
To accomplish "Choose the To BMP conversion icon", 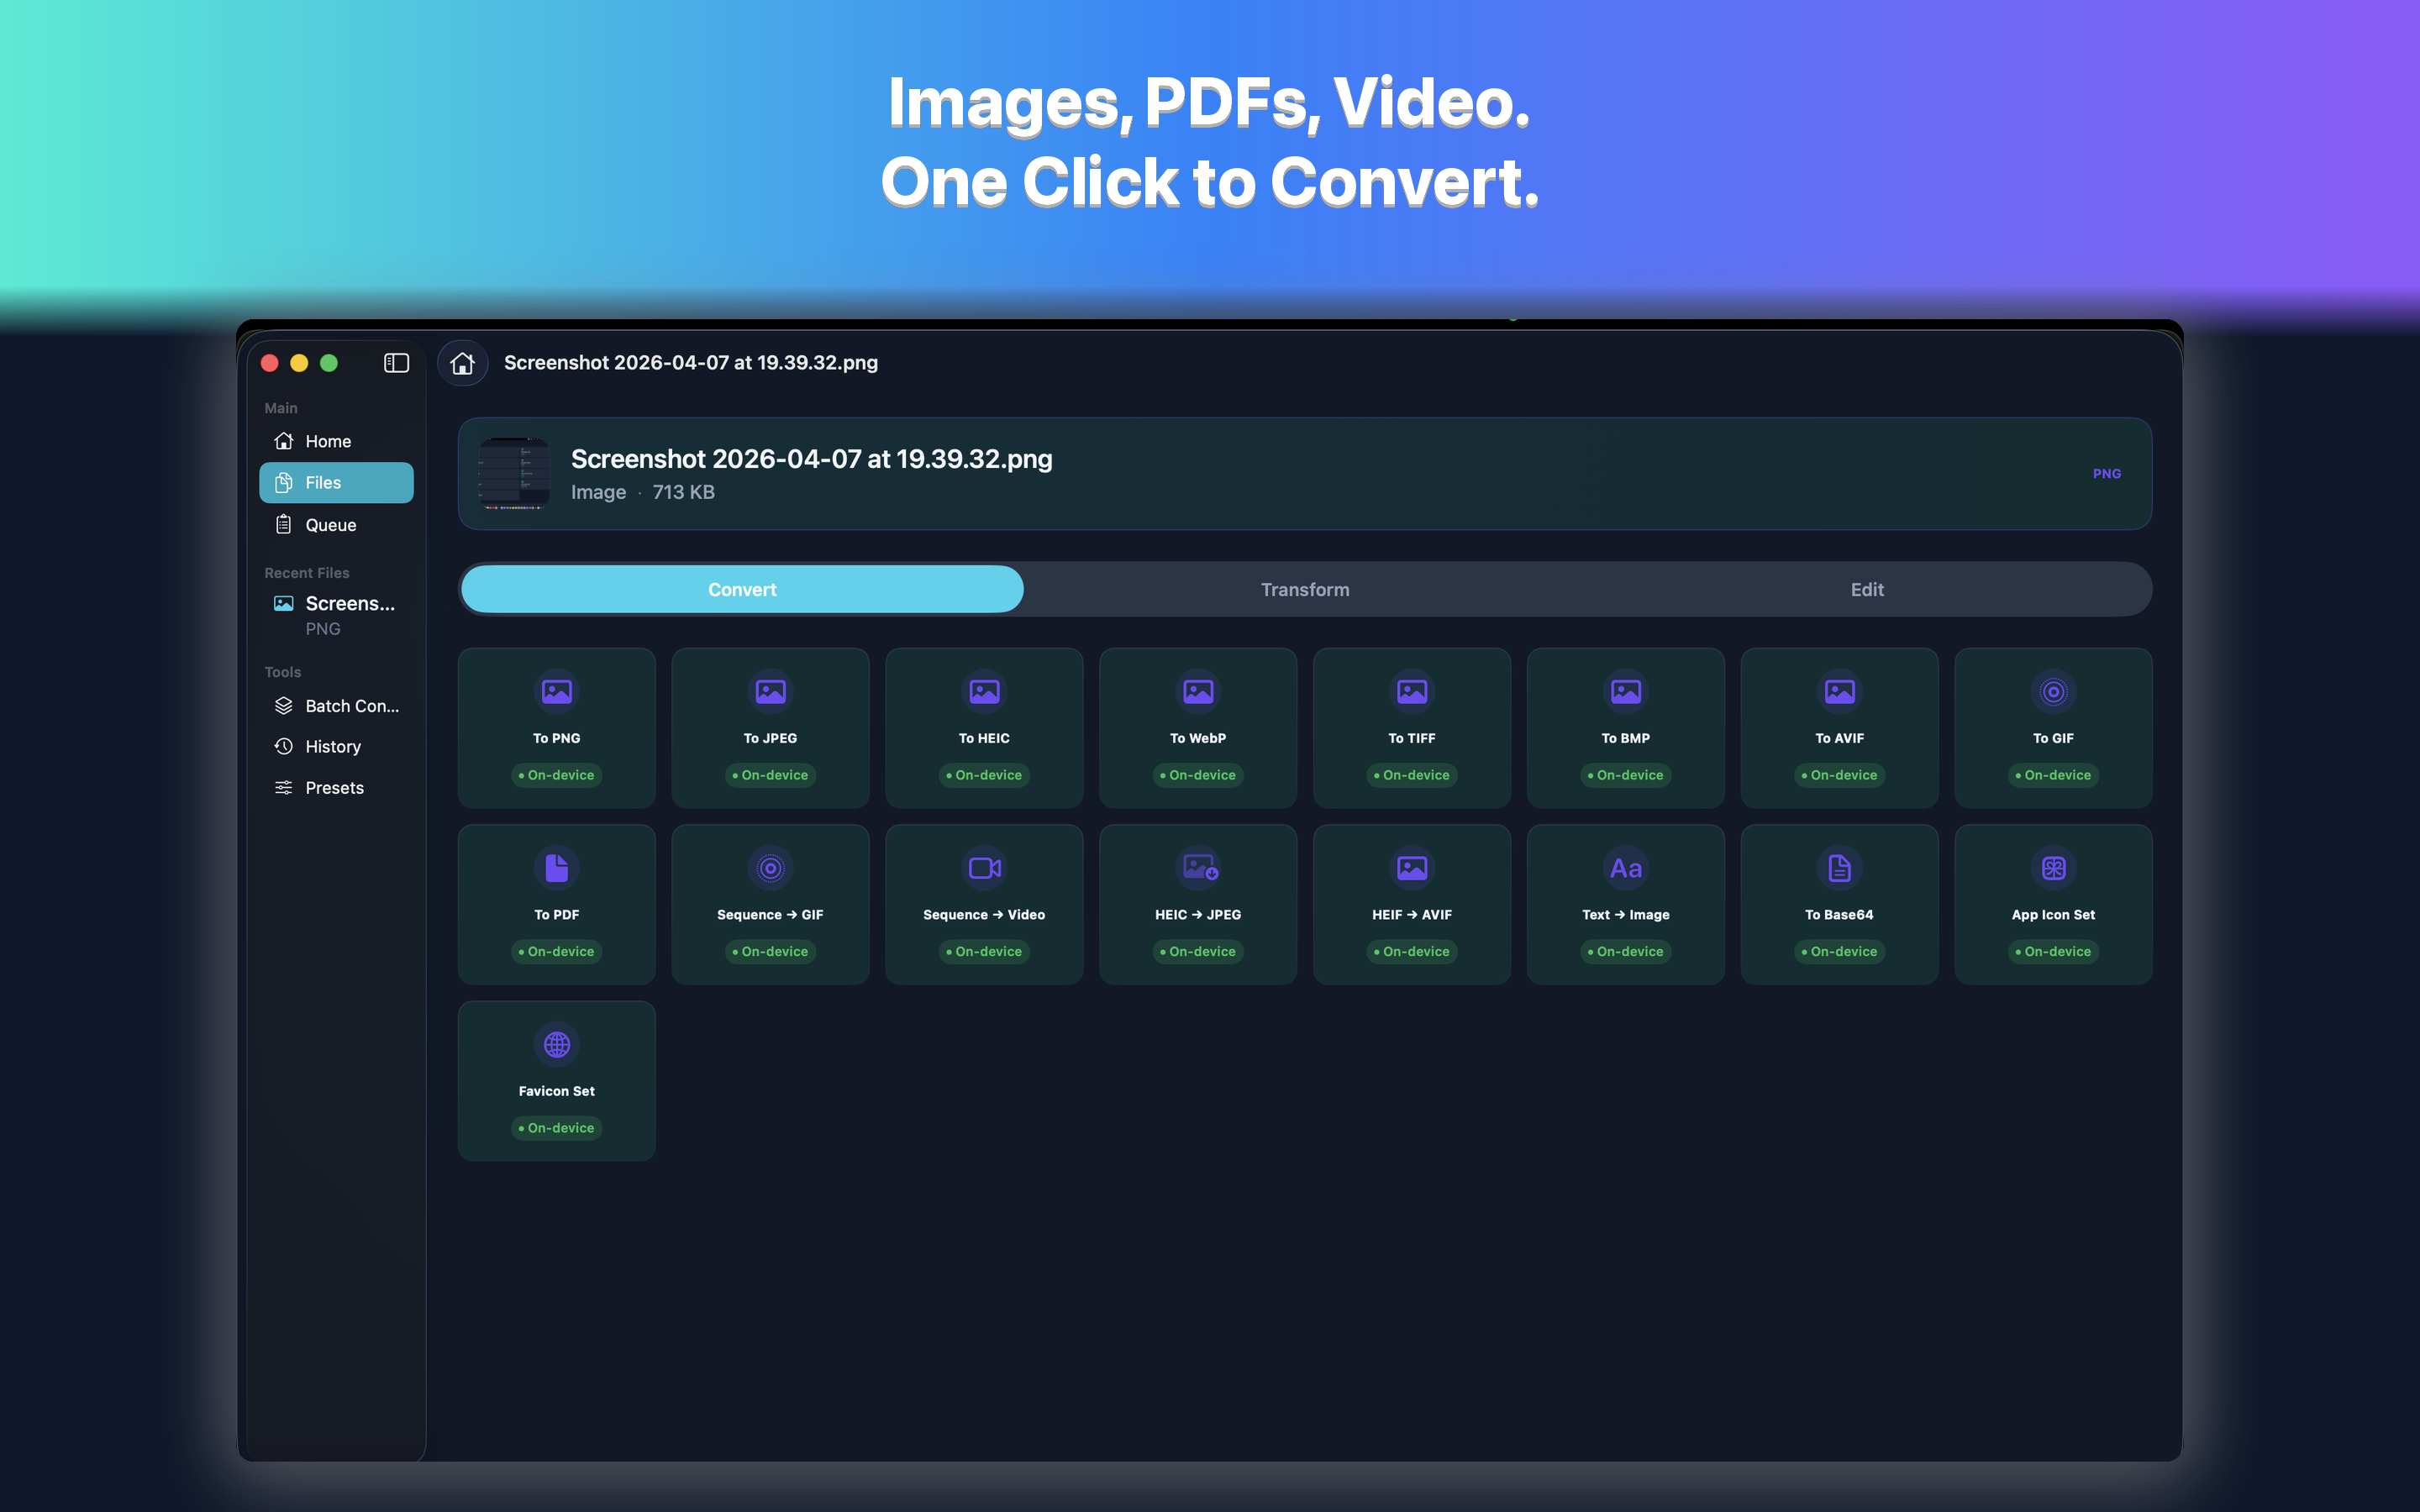I will pyautogui.click(x=1626, y=691).
